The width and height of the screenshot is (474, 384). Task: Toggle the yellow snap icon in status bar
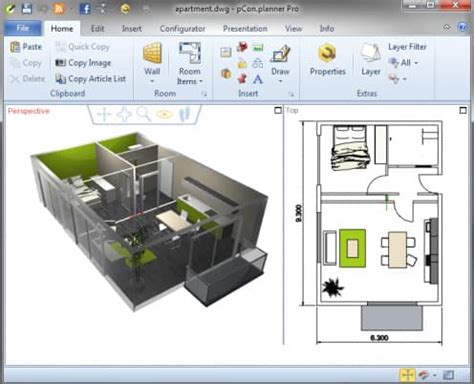[x=407, y=375]
